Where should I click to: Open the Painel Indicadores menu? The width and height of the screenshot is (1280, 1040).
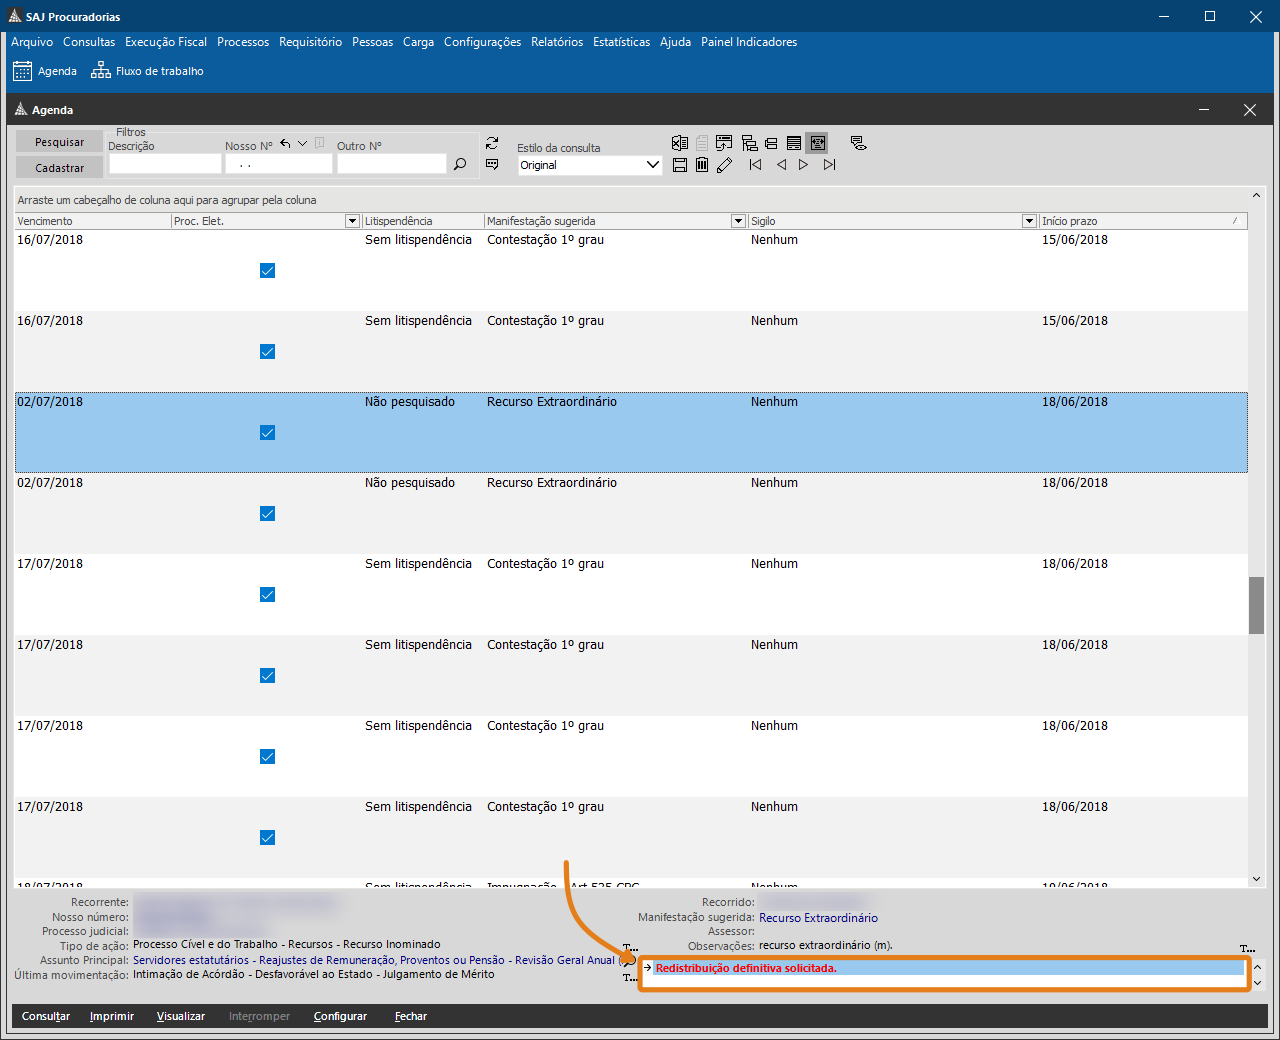tap(749, 42)
